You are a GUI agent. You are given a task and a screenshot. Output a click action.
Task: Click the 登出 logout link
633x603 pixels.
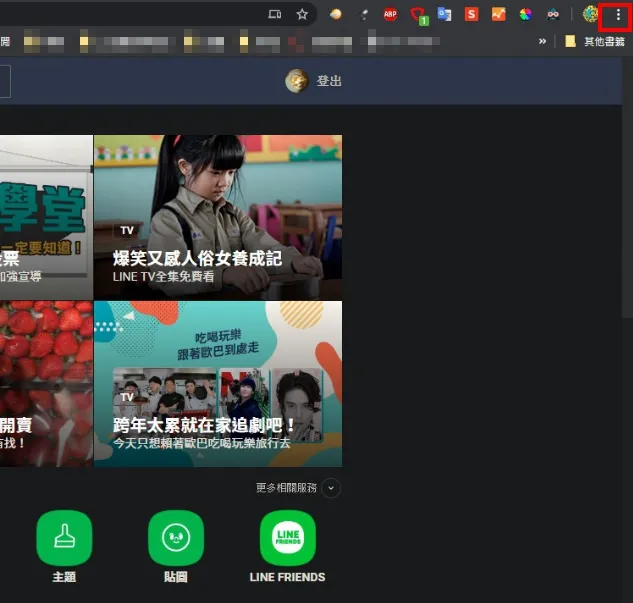click(x=329, y=81)
